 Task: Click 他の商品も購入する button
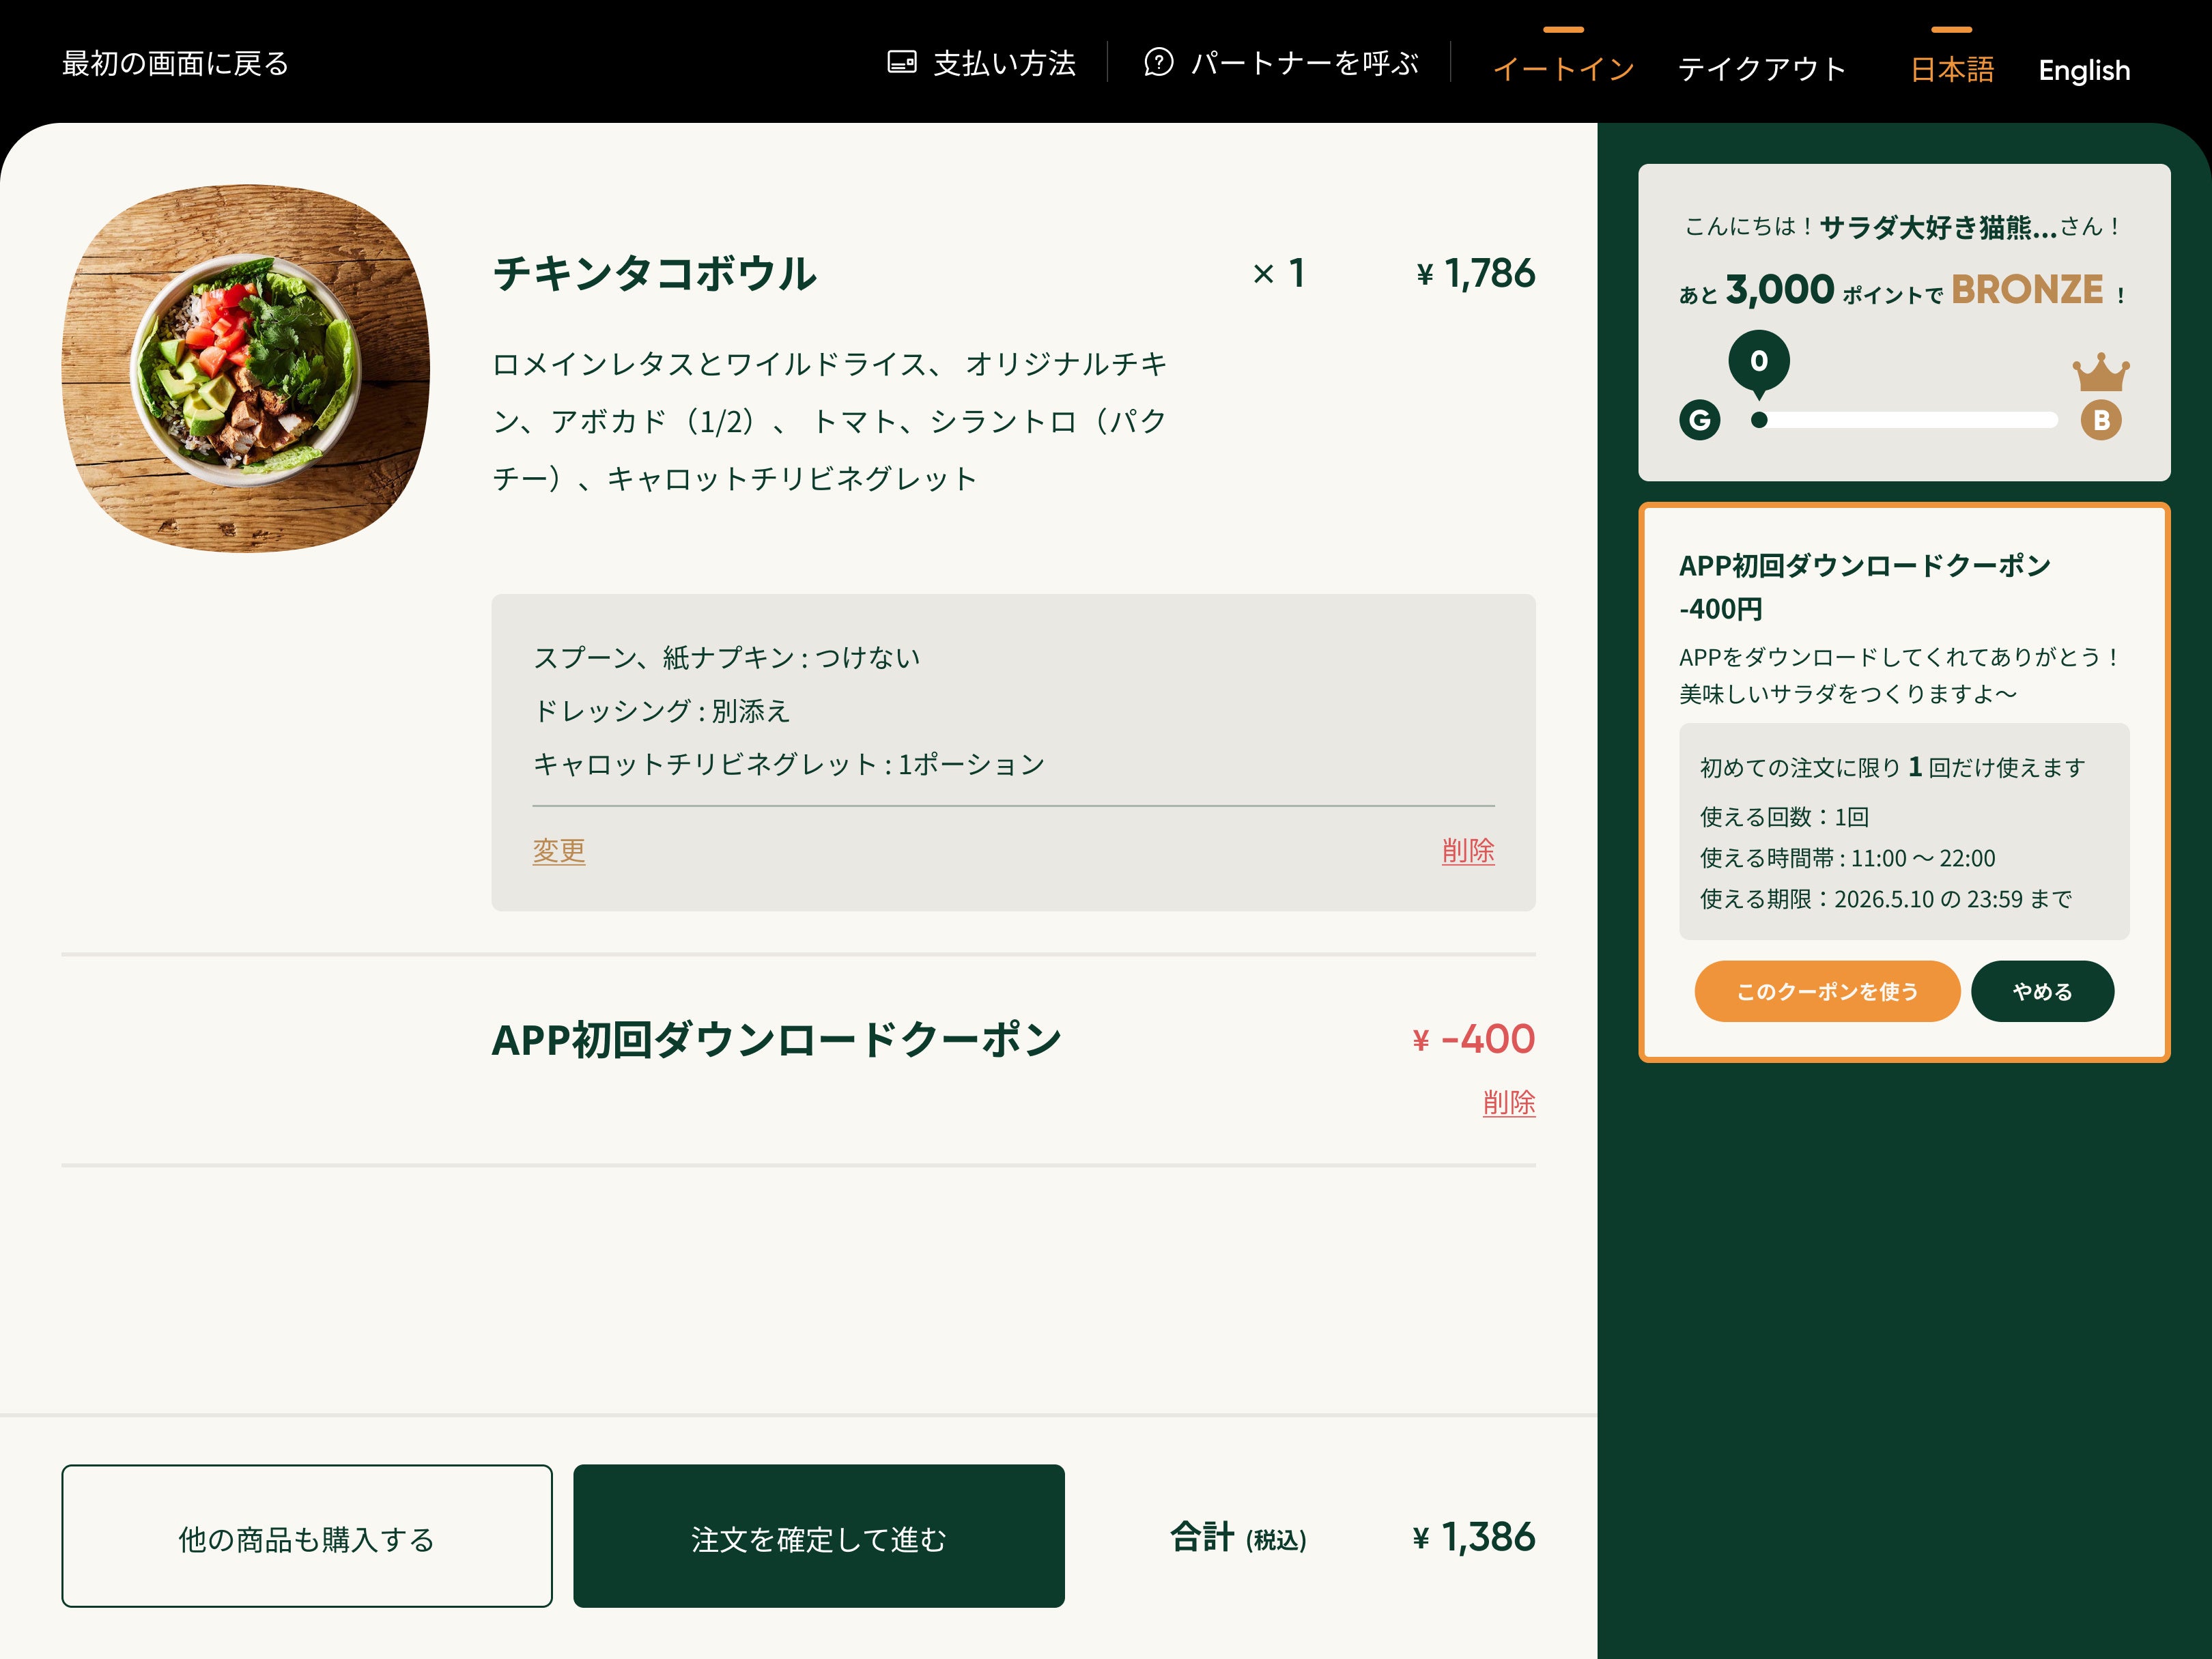(306, 1536)
